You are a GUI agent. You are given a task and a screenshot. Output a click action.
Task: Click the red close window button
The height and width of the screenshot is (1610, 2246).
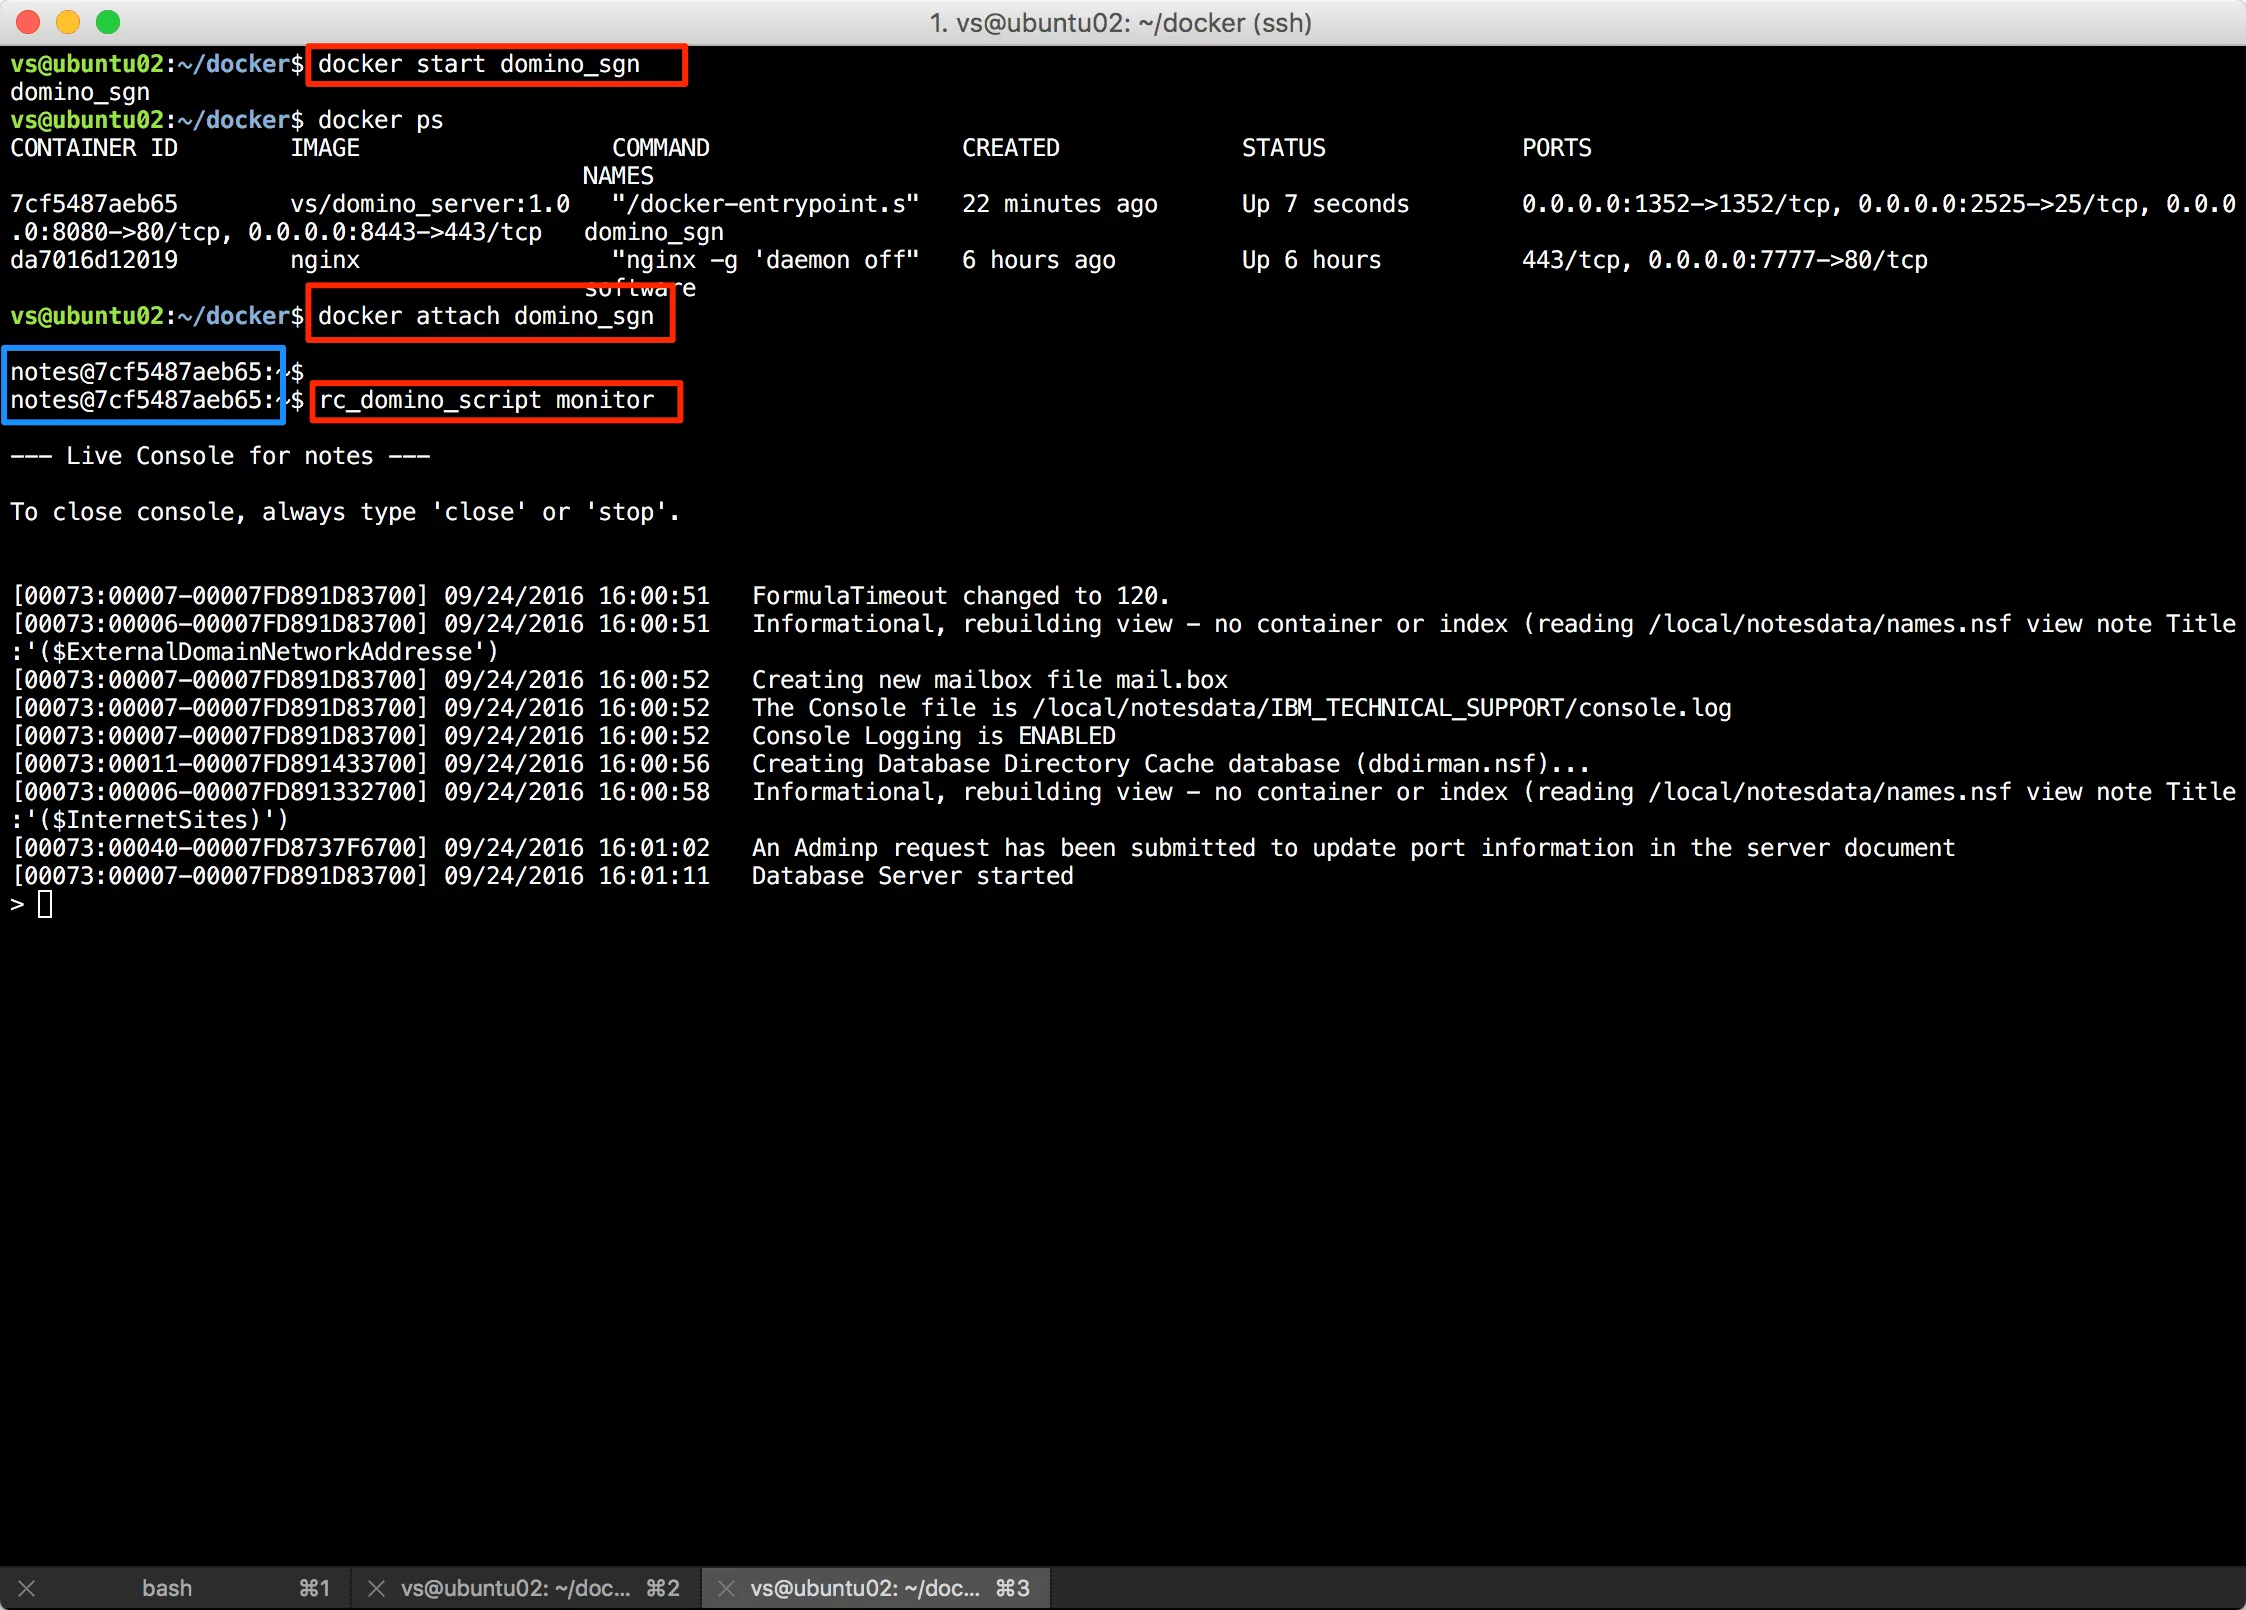click(x=28, y=22)
